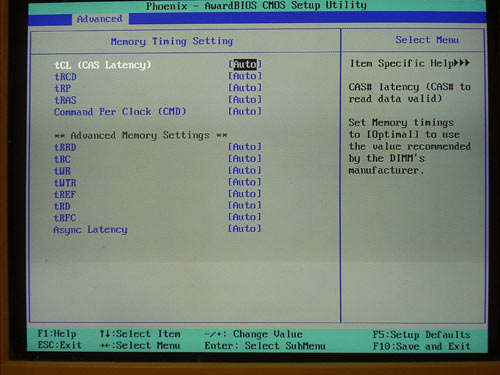This screenshot has height=375, width=500.
Task: Open the tRFC Auto value
Action: (245, 217)
